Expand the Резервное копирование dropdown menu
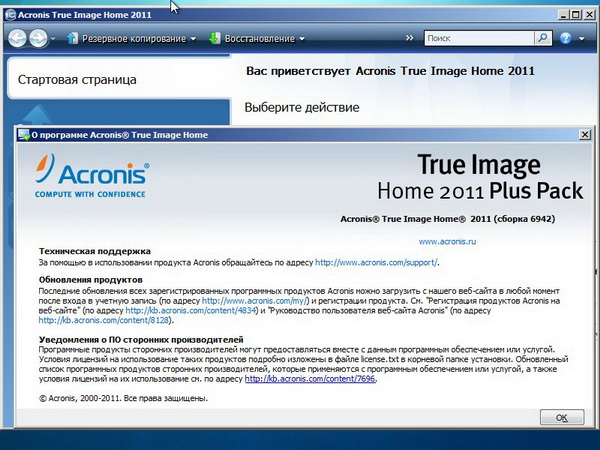 pos(193,39)
